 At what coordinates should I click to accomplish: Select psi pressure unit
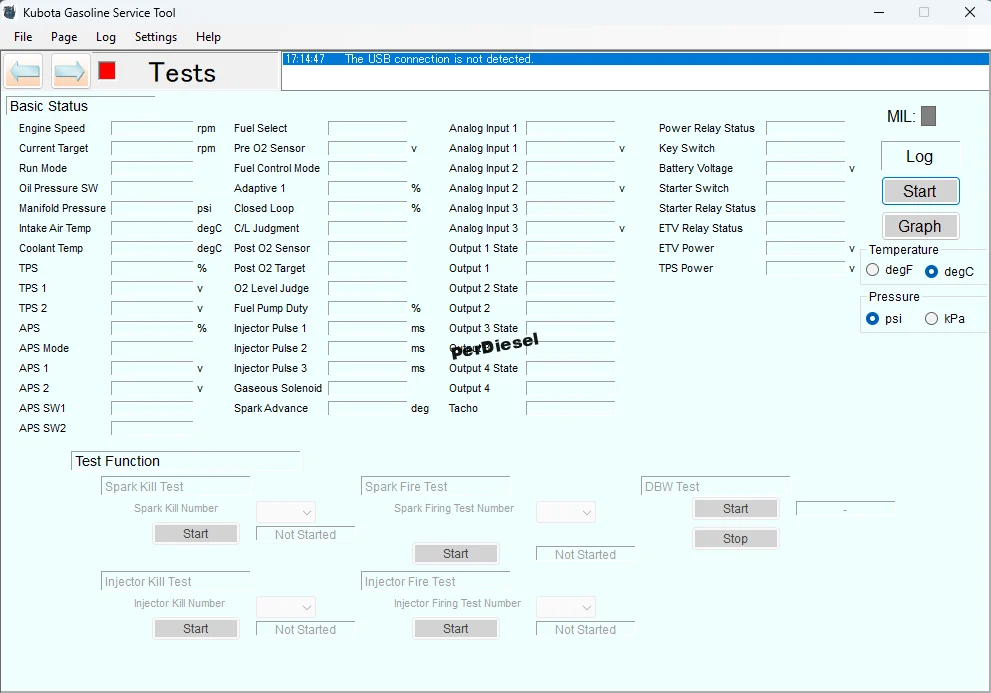tap(873, 319)
